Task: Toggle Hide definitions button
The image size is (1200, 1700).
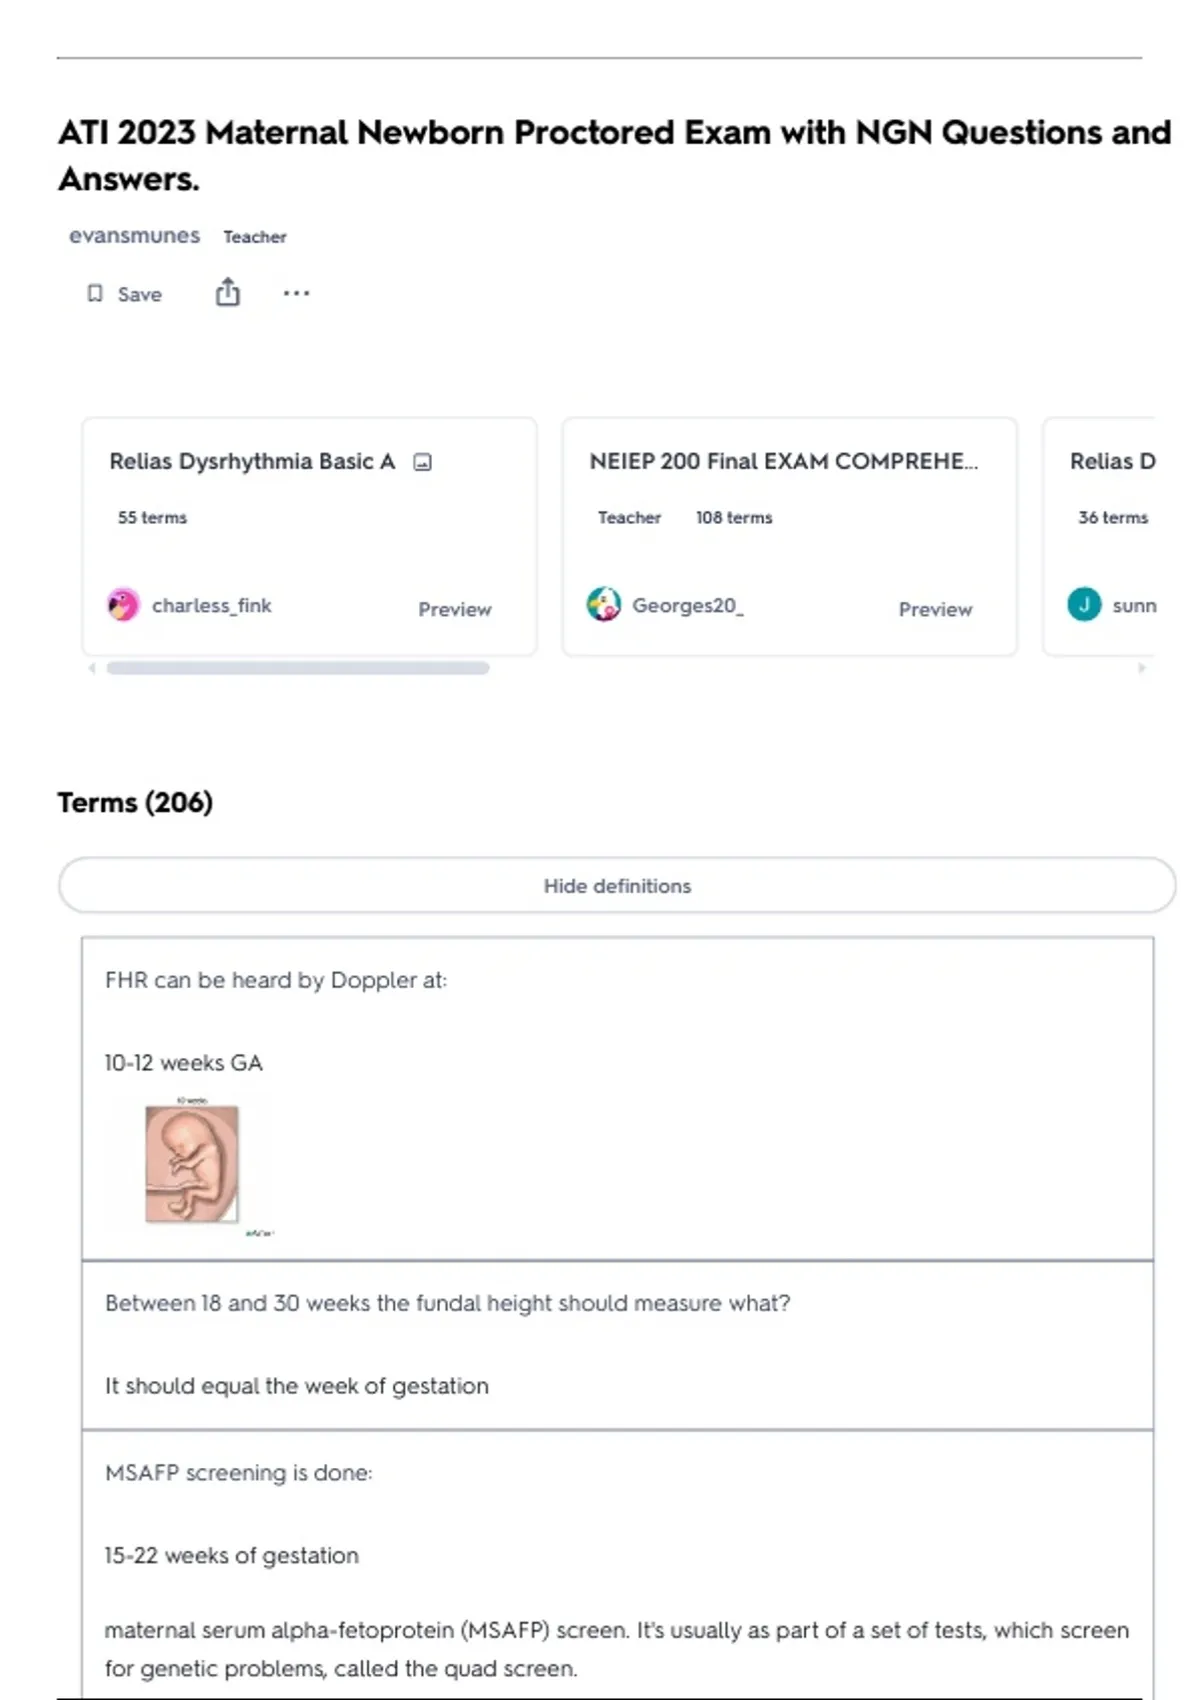Action: point(617,886)
